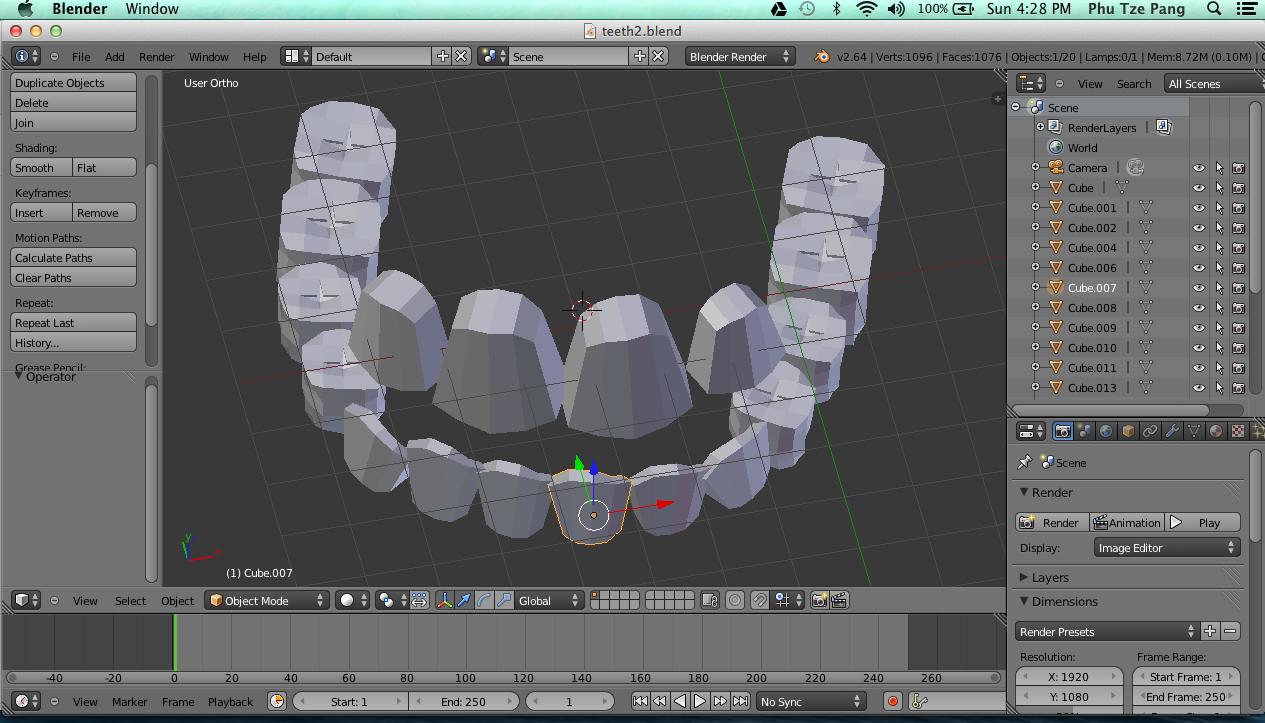1265x723 pixels.
Task: Open the Object Mode dropdown
Action: [x=266, y=600]
